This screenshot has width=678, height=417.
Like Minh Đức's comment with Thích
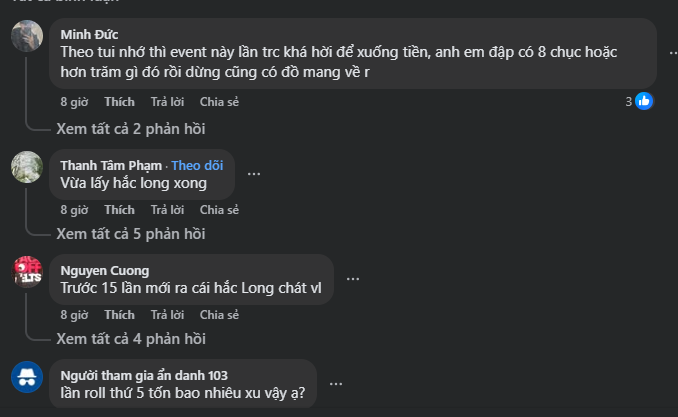119,101
